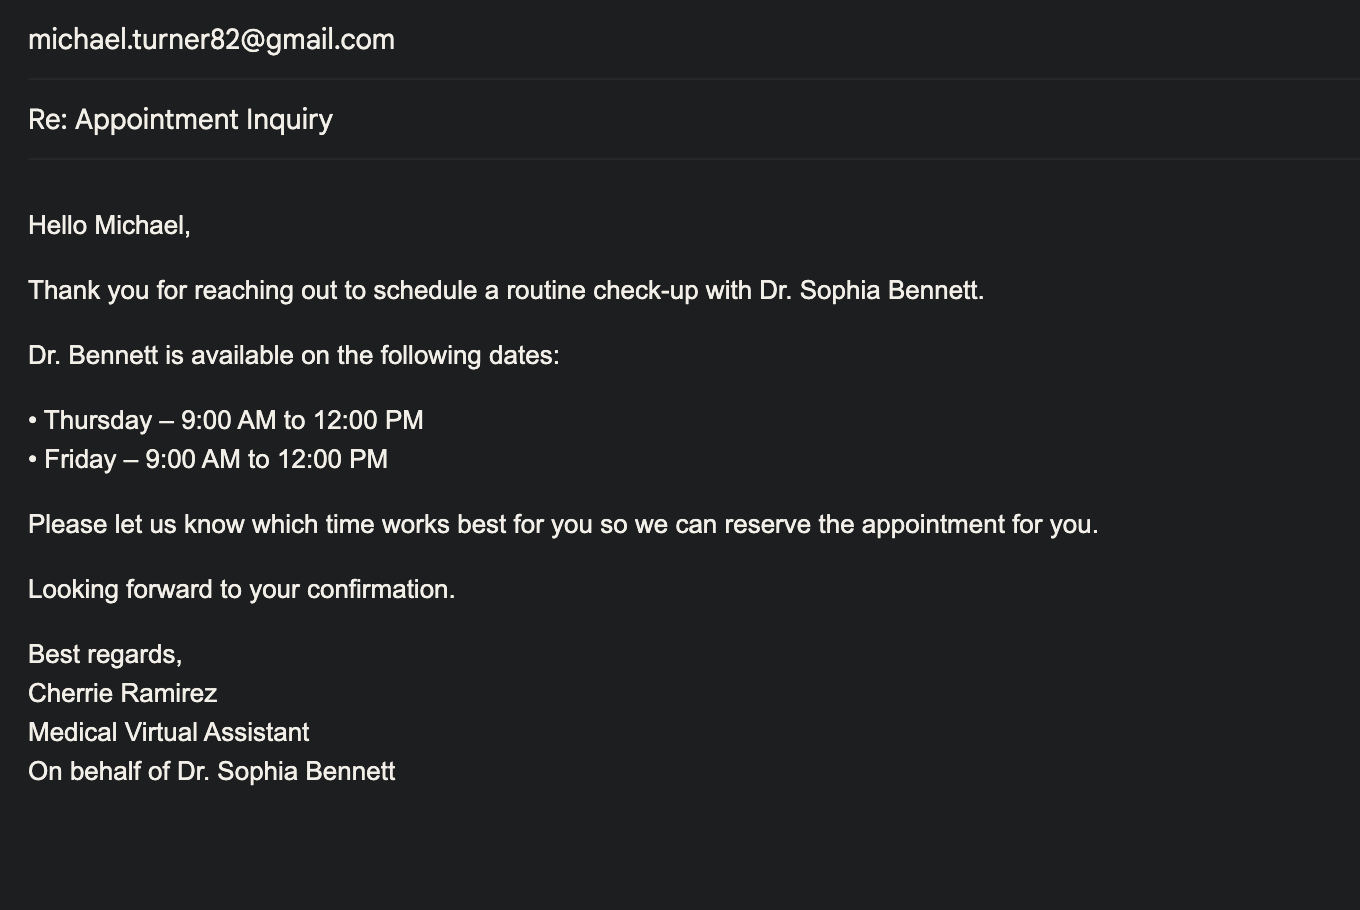This screenshot has width=1360, height=910.
Task: Click the subject field 'Re: Appointment Inquiry'
Action: point(180,120)
